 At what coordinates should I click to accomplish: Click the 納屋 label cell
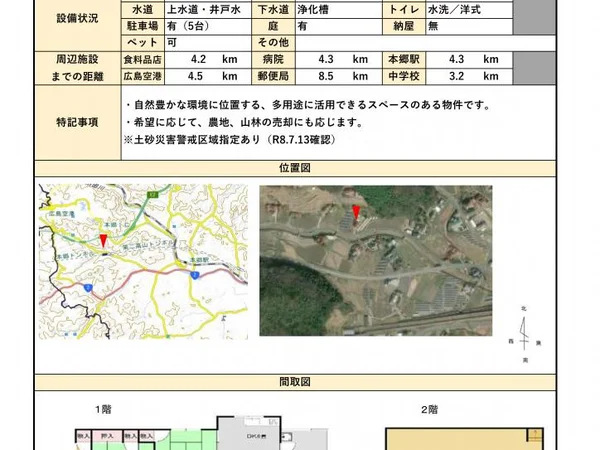(x=404, y=26)
